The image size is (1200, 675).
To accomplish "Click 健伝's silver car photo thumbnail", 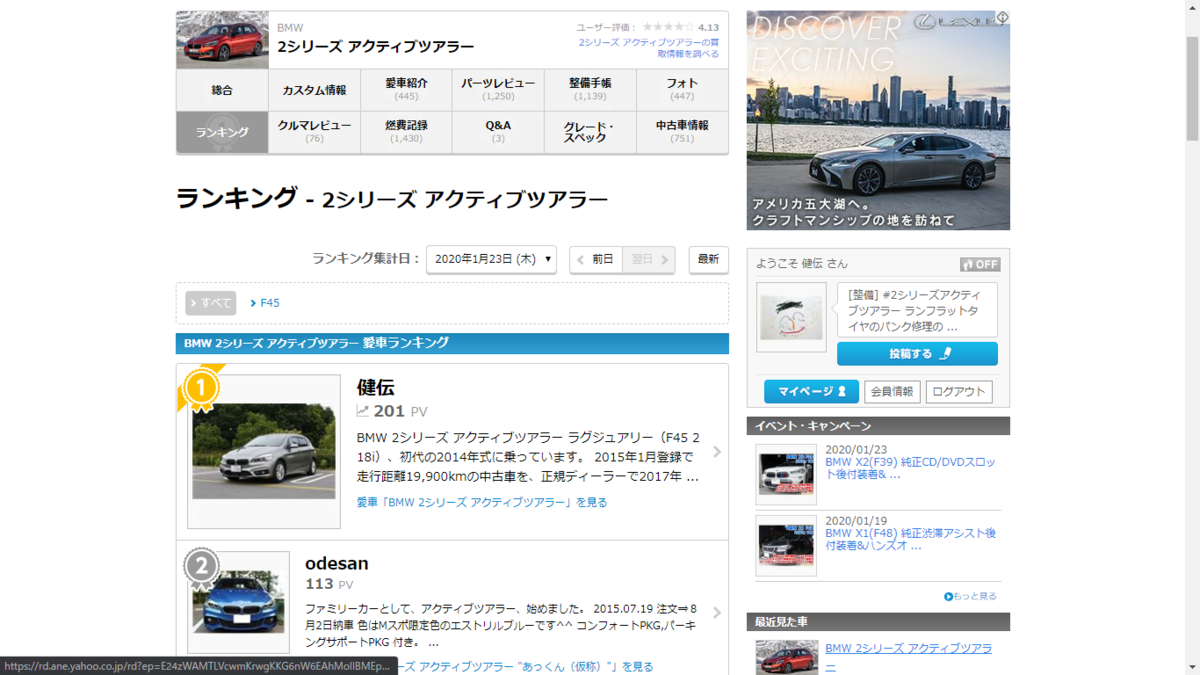I will (264, 451).
